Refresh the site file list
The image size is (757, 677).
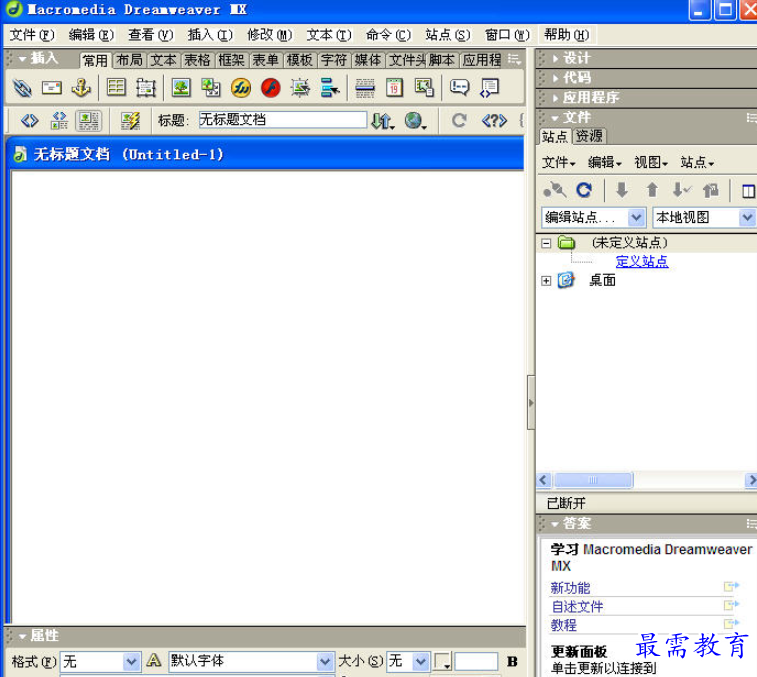point(584,190)
